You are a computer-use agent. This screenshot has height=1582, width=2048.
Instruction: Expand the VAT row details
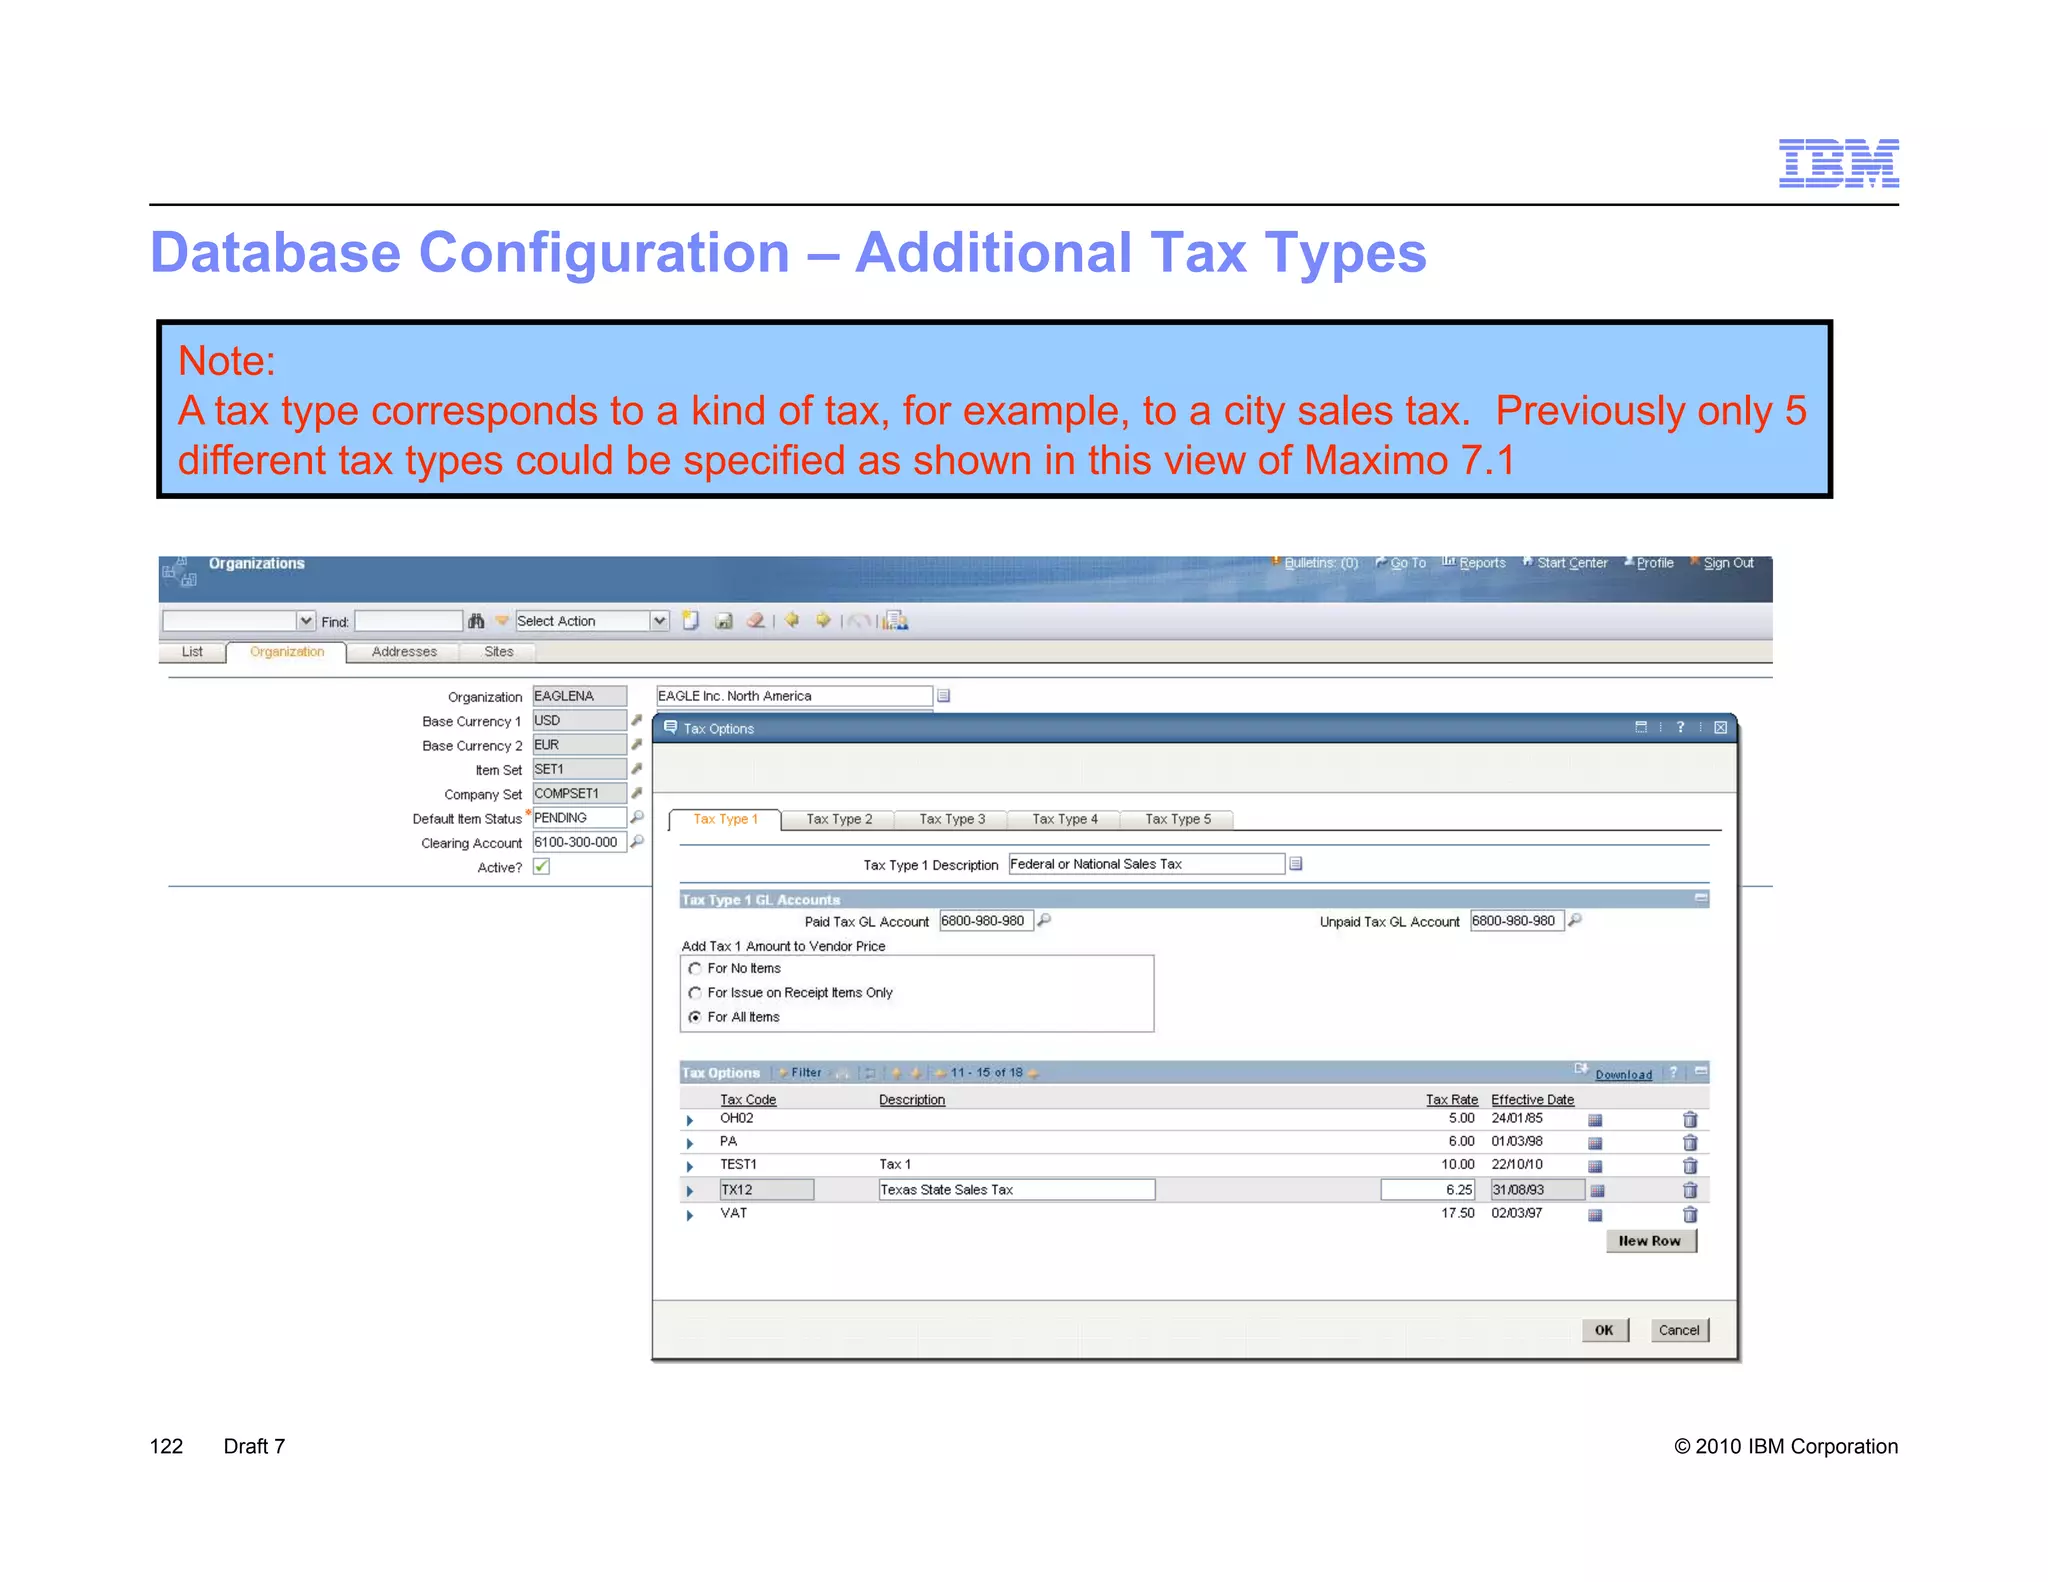[x=690, y=1215]
